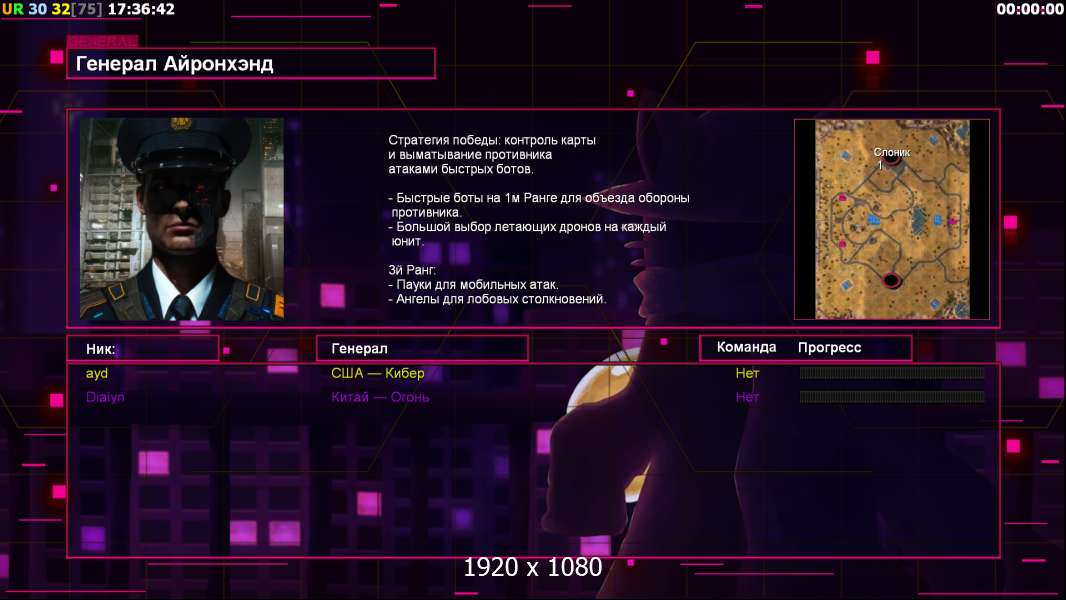The width and height of the screenshot is (1066, 600).
Task: Click the map preview thumbnail
Action: coord(892,219)
